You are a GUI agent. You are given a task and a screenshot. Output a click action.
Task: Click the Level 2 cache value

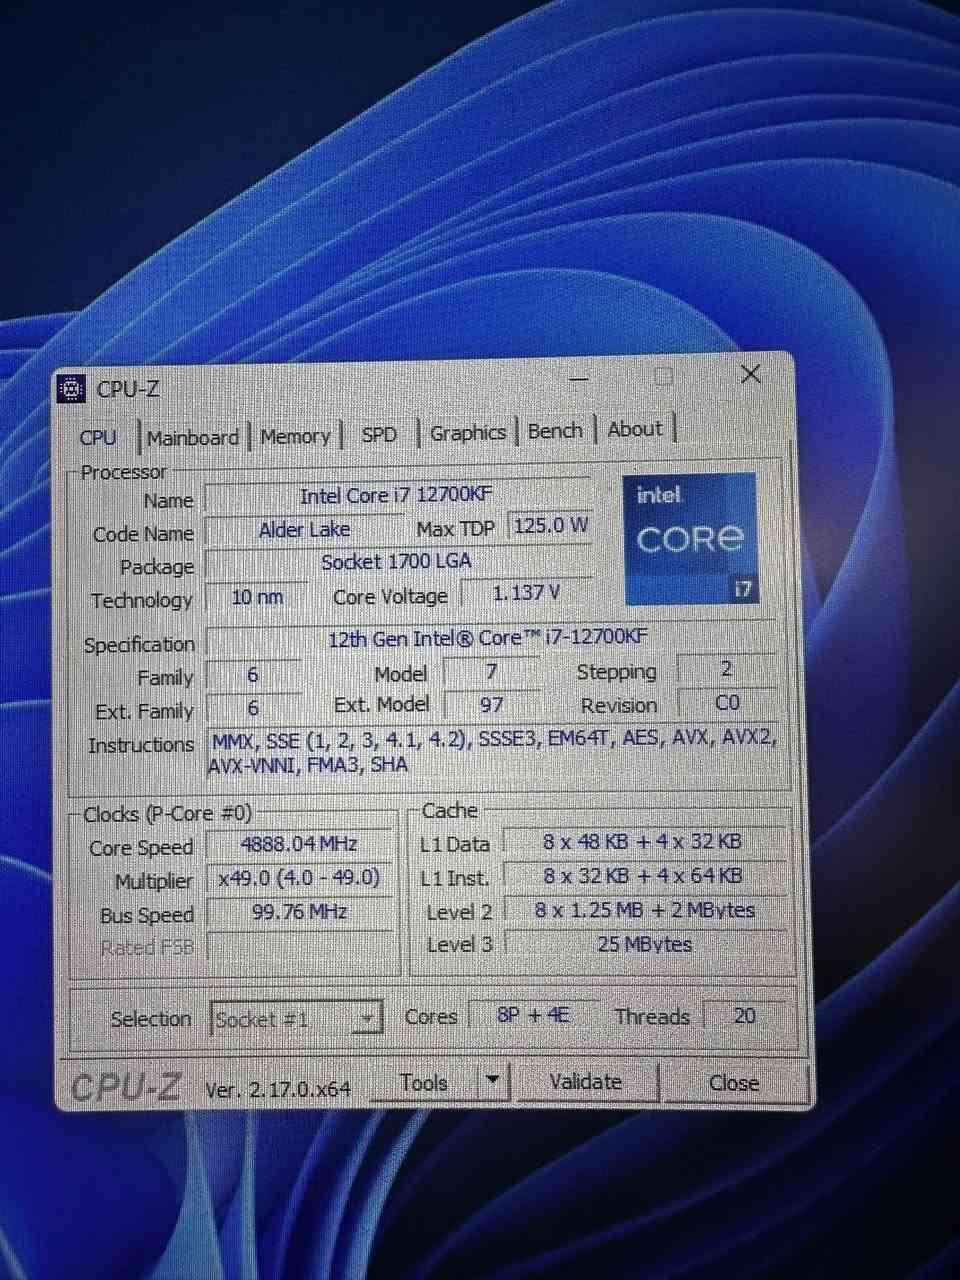point(645,910)
